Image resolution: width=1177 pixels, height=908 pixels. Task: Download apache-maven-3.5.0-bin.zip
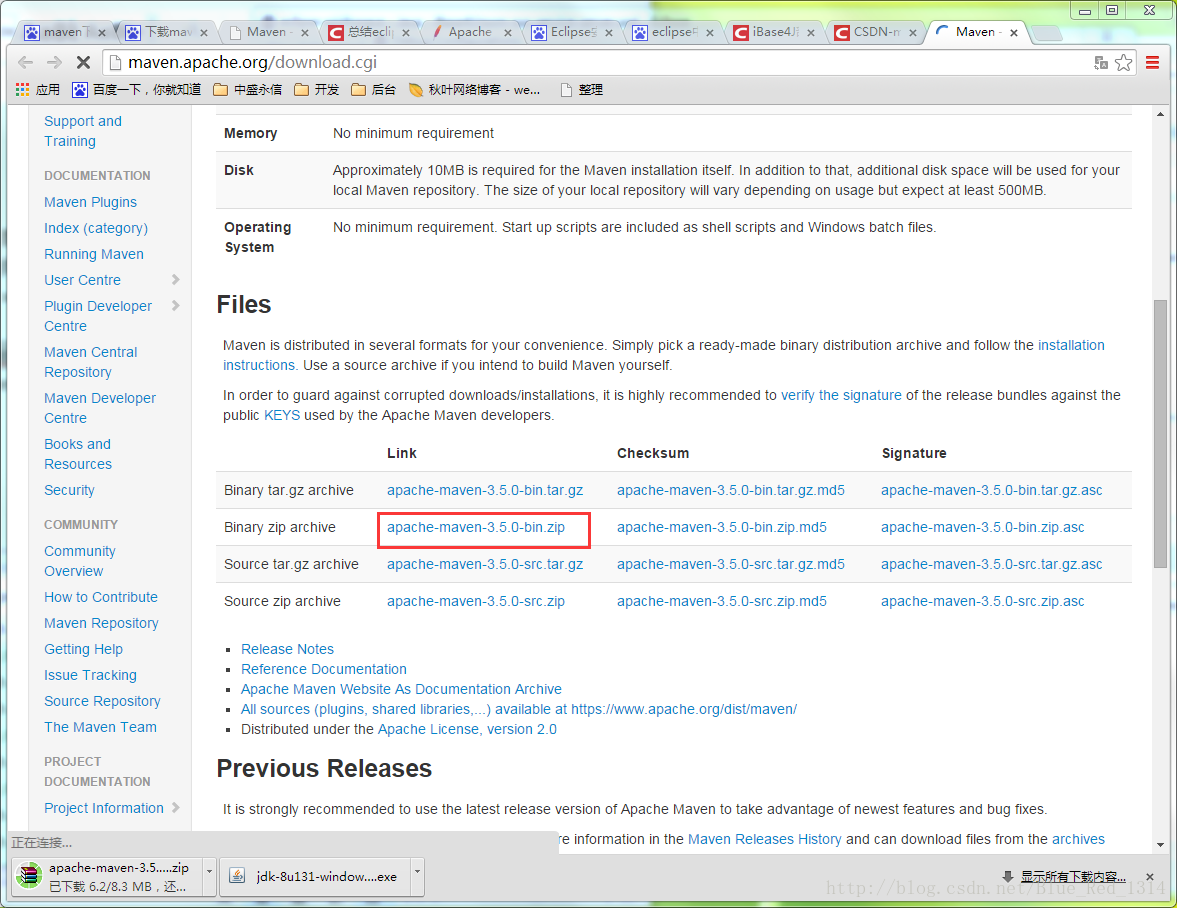pos(476,528)
